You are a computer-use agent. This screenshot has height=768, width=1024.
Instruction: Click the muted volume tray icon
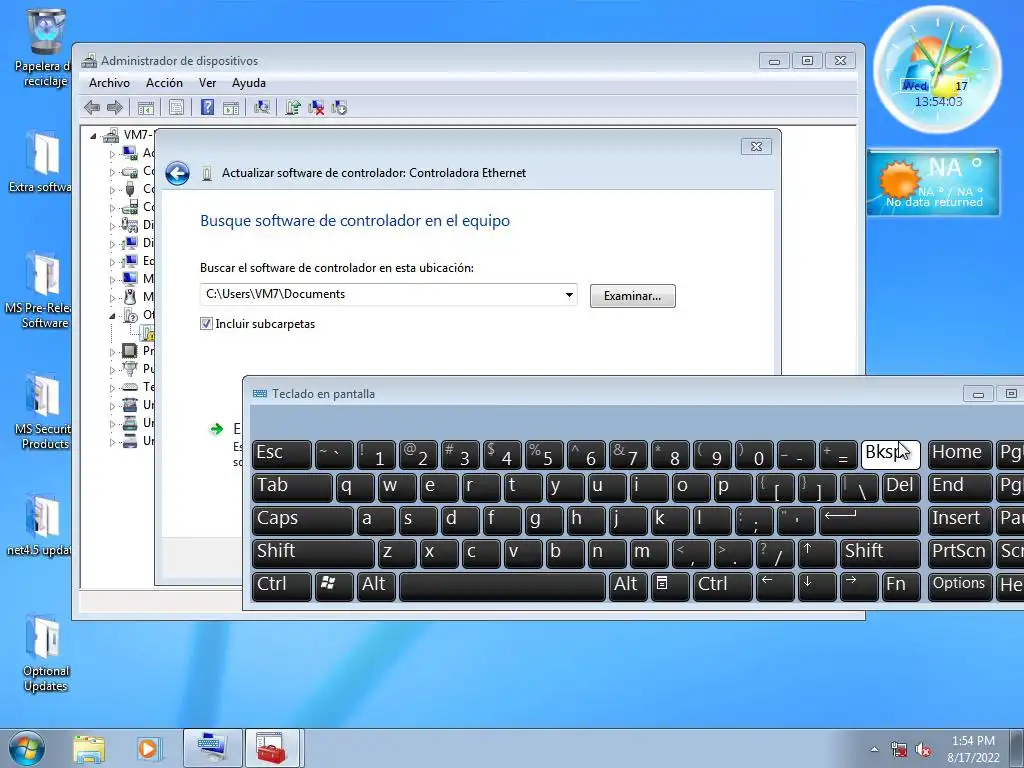pyautogui.click(x=923, y=750)
